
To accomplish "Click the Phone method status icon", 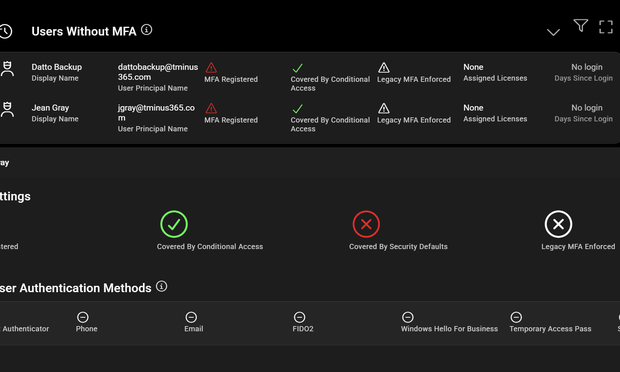I will [83, 317].
